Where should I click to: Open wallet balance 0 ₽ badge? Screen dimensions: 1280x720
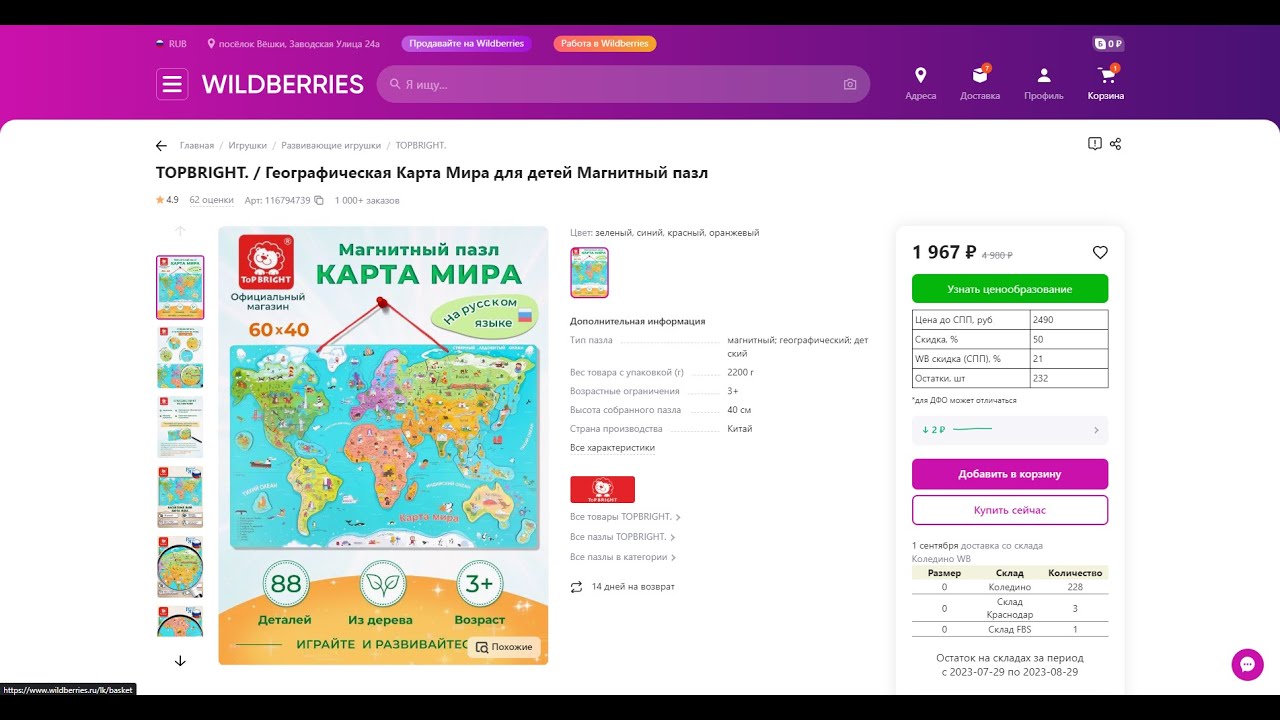click(1109, 44)
